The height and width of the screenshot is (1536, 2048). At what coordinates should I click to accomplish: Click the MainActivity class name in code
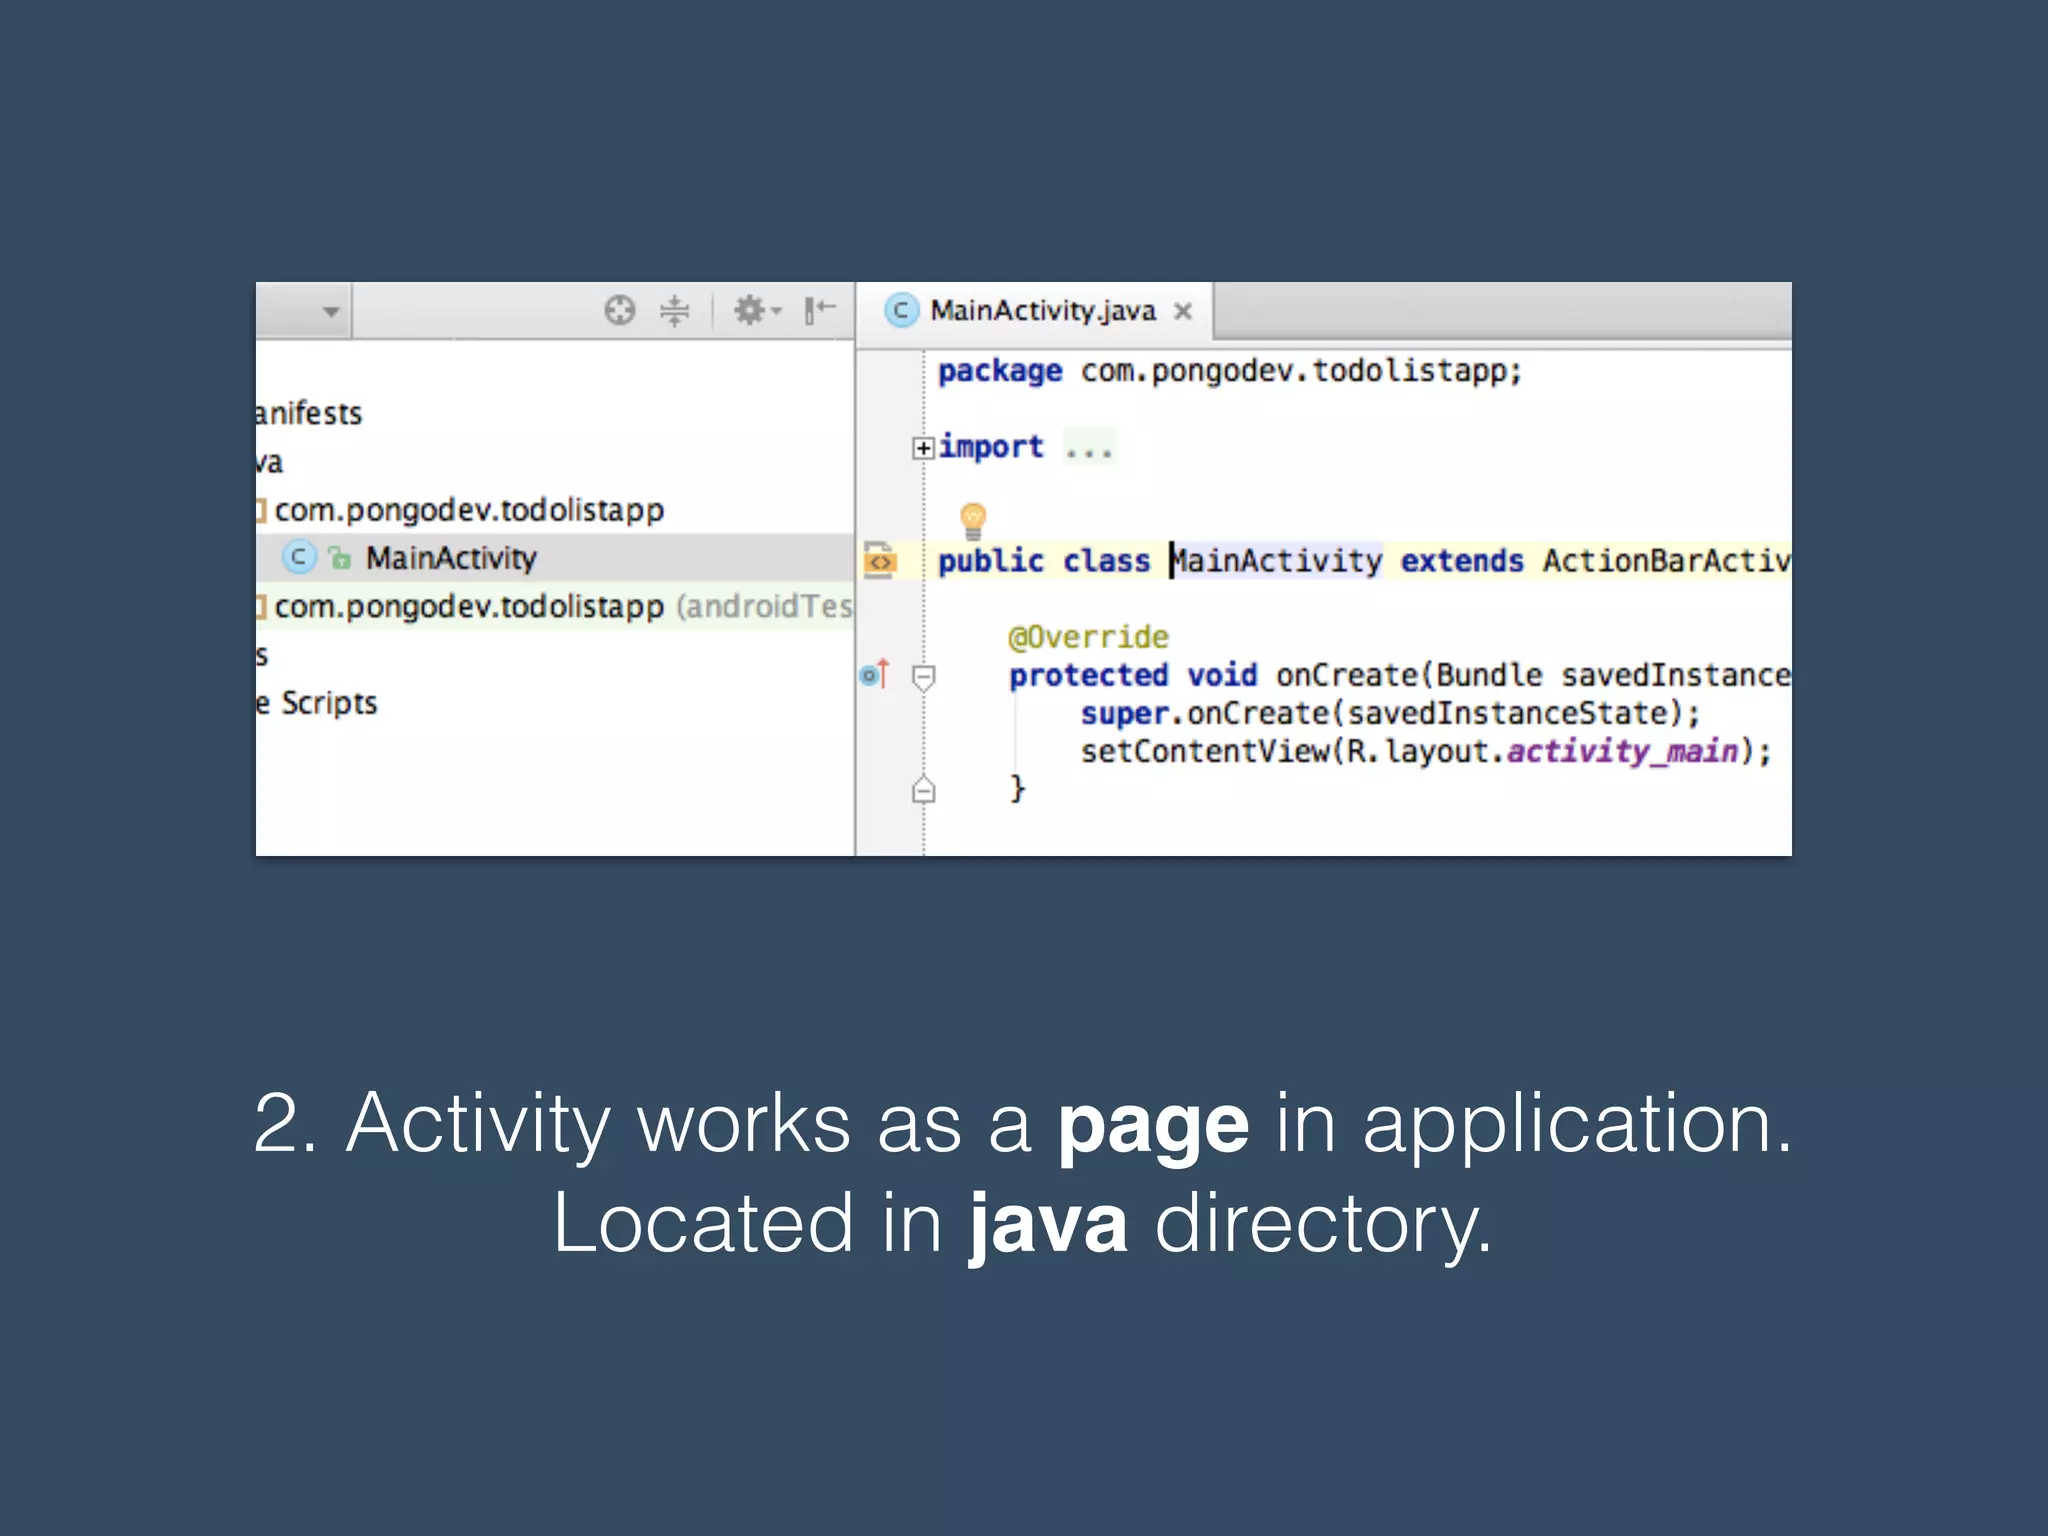(x=1277, y=561)
